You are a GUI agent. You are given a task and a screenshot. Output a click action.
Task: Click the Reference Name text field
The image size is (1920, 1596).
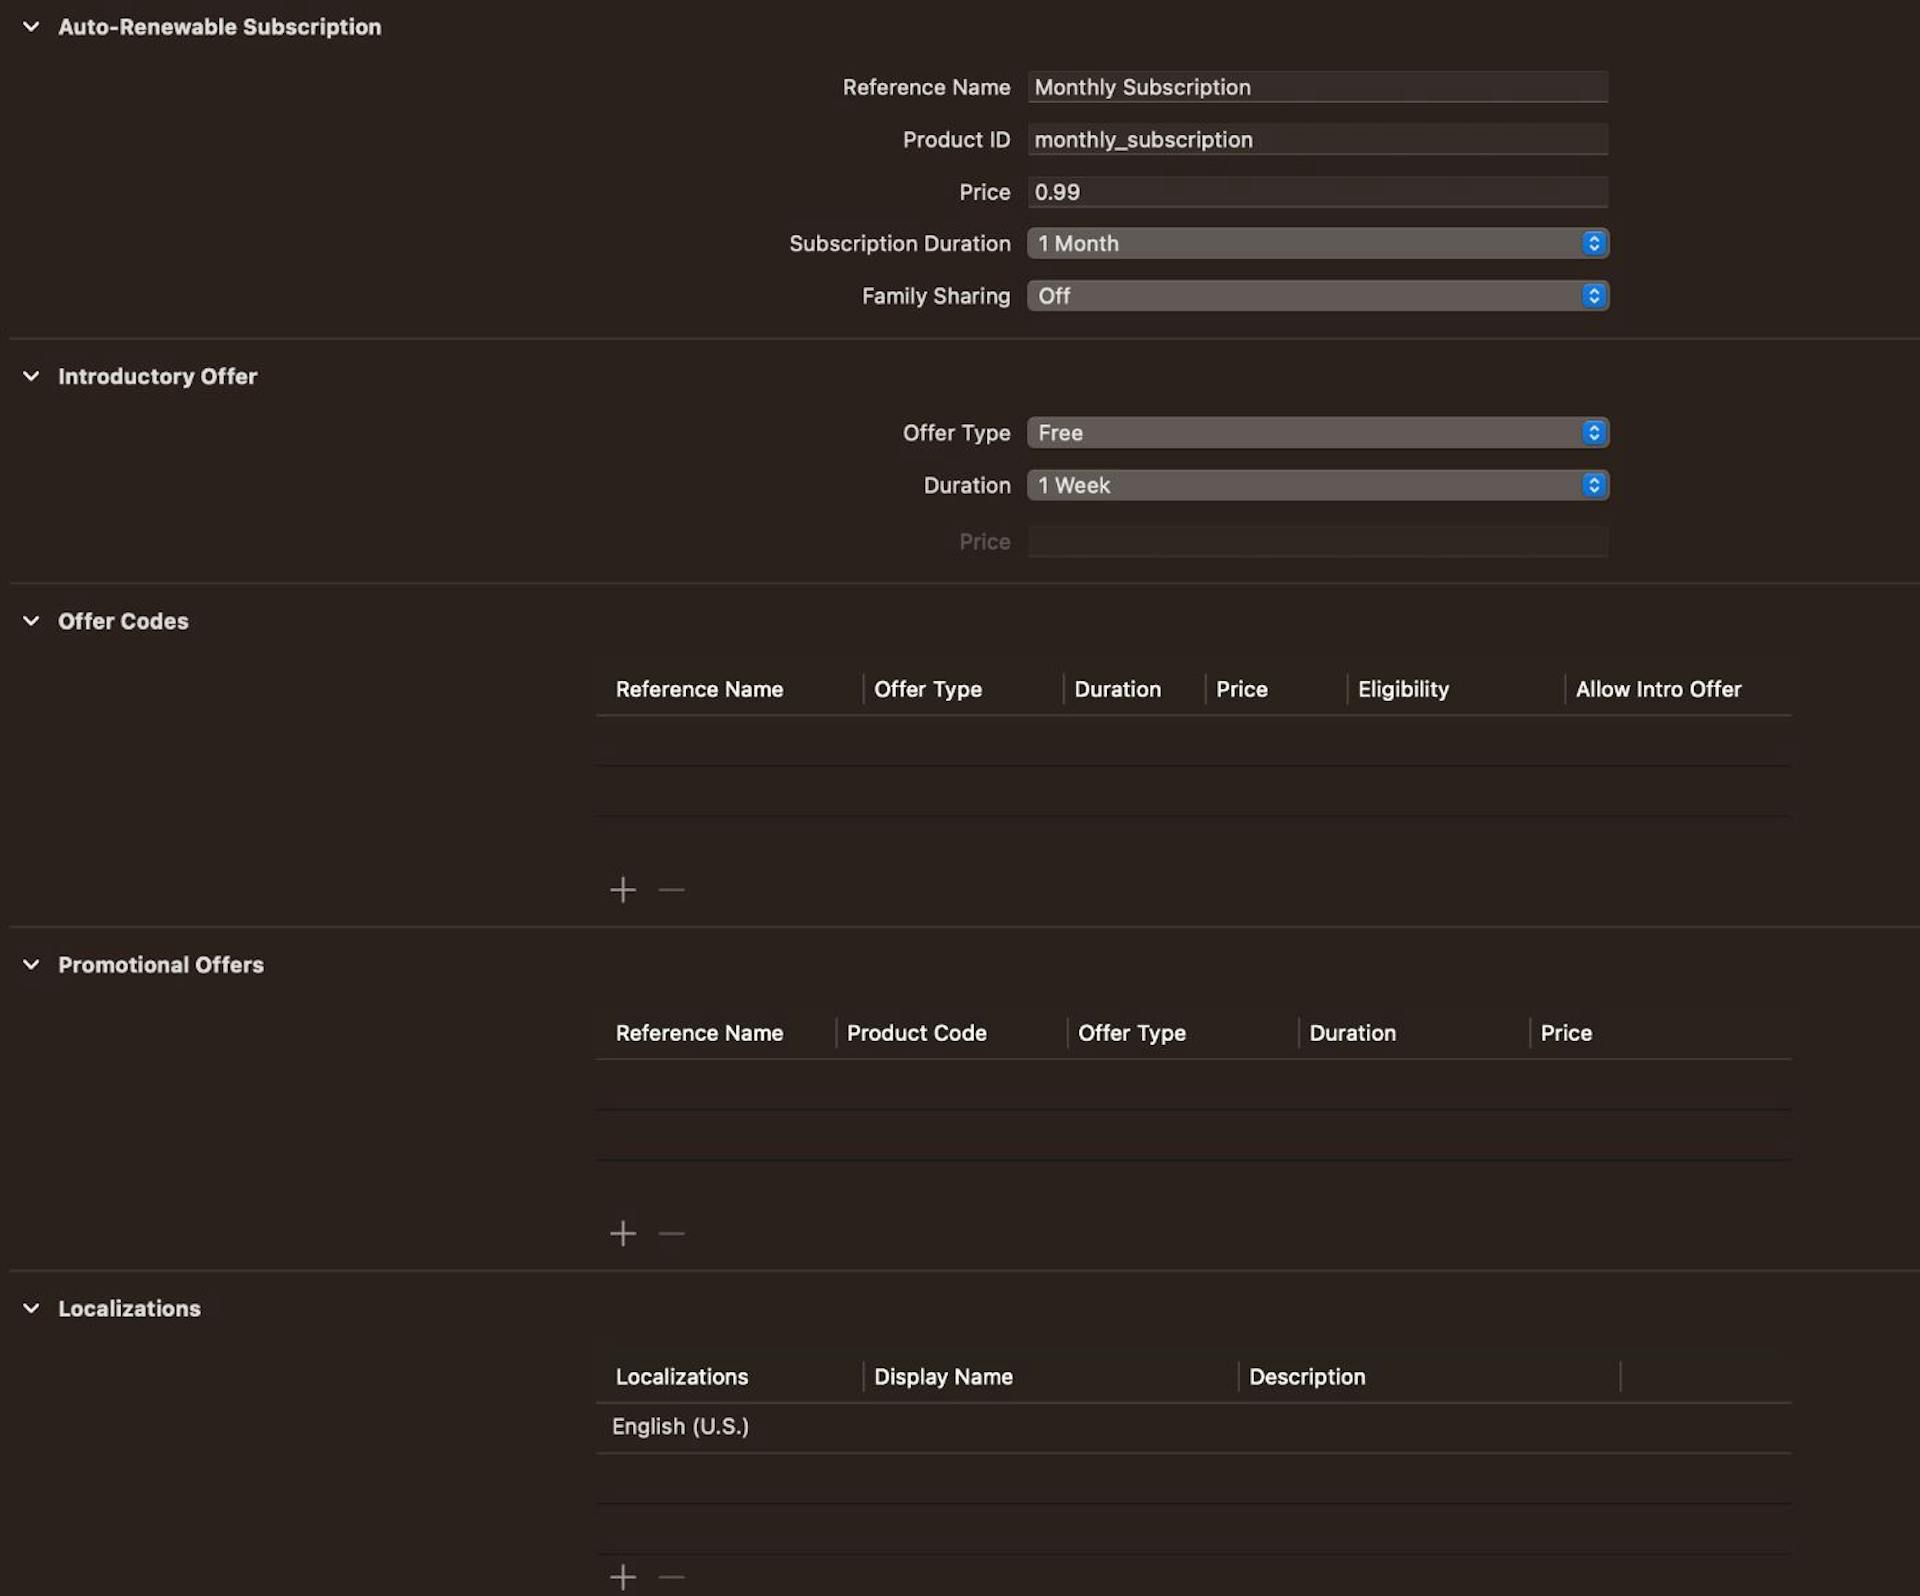[1317, 87]
